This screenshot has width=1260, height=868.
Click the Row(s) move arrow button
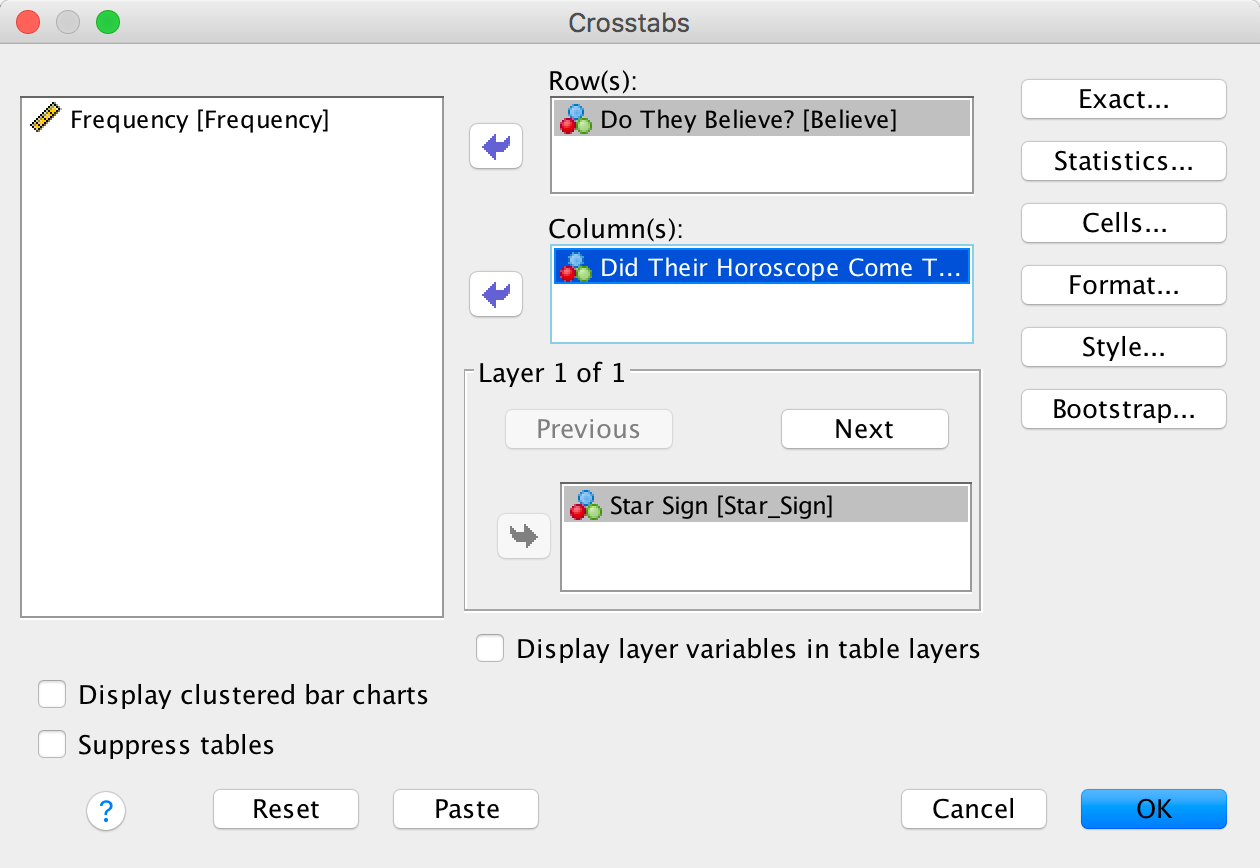point(496,148)
